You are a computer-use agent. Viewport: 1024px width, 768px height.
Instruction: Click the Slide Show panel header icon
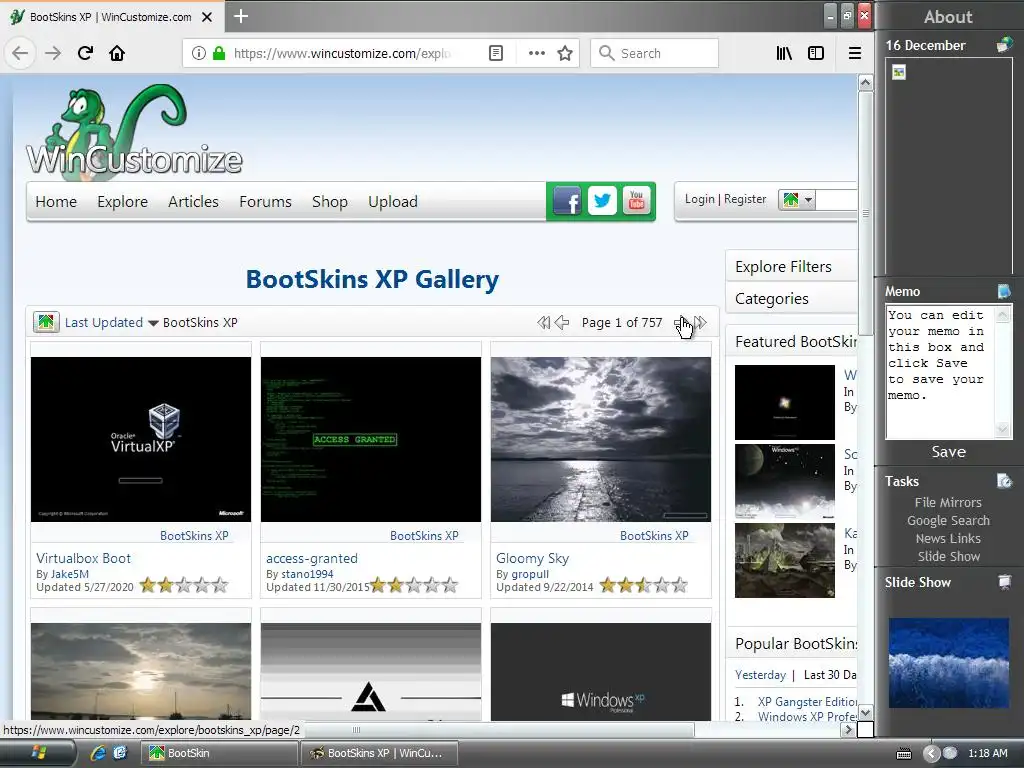click(1004, 582)
